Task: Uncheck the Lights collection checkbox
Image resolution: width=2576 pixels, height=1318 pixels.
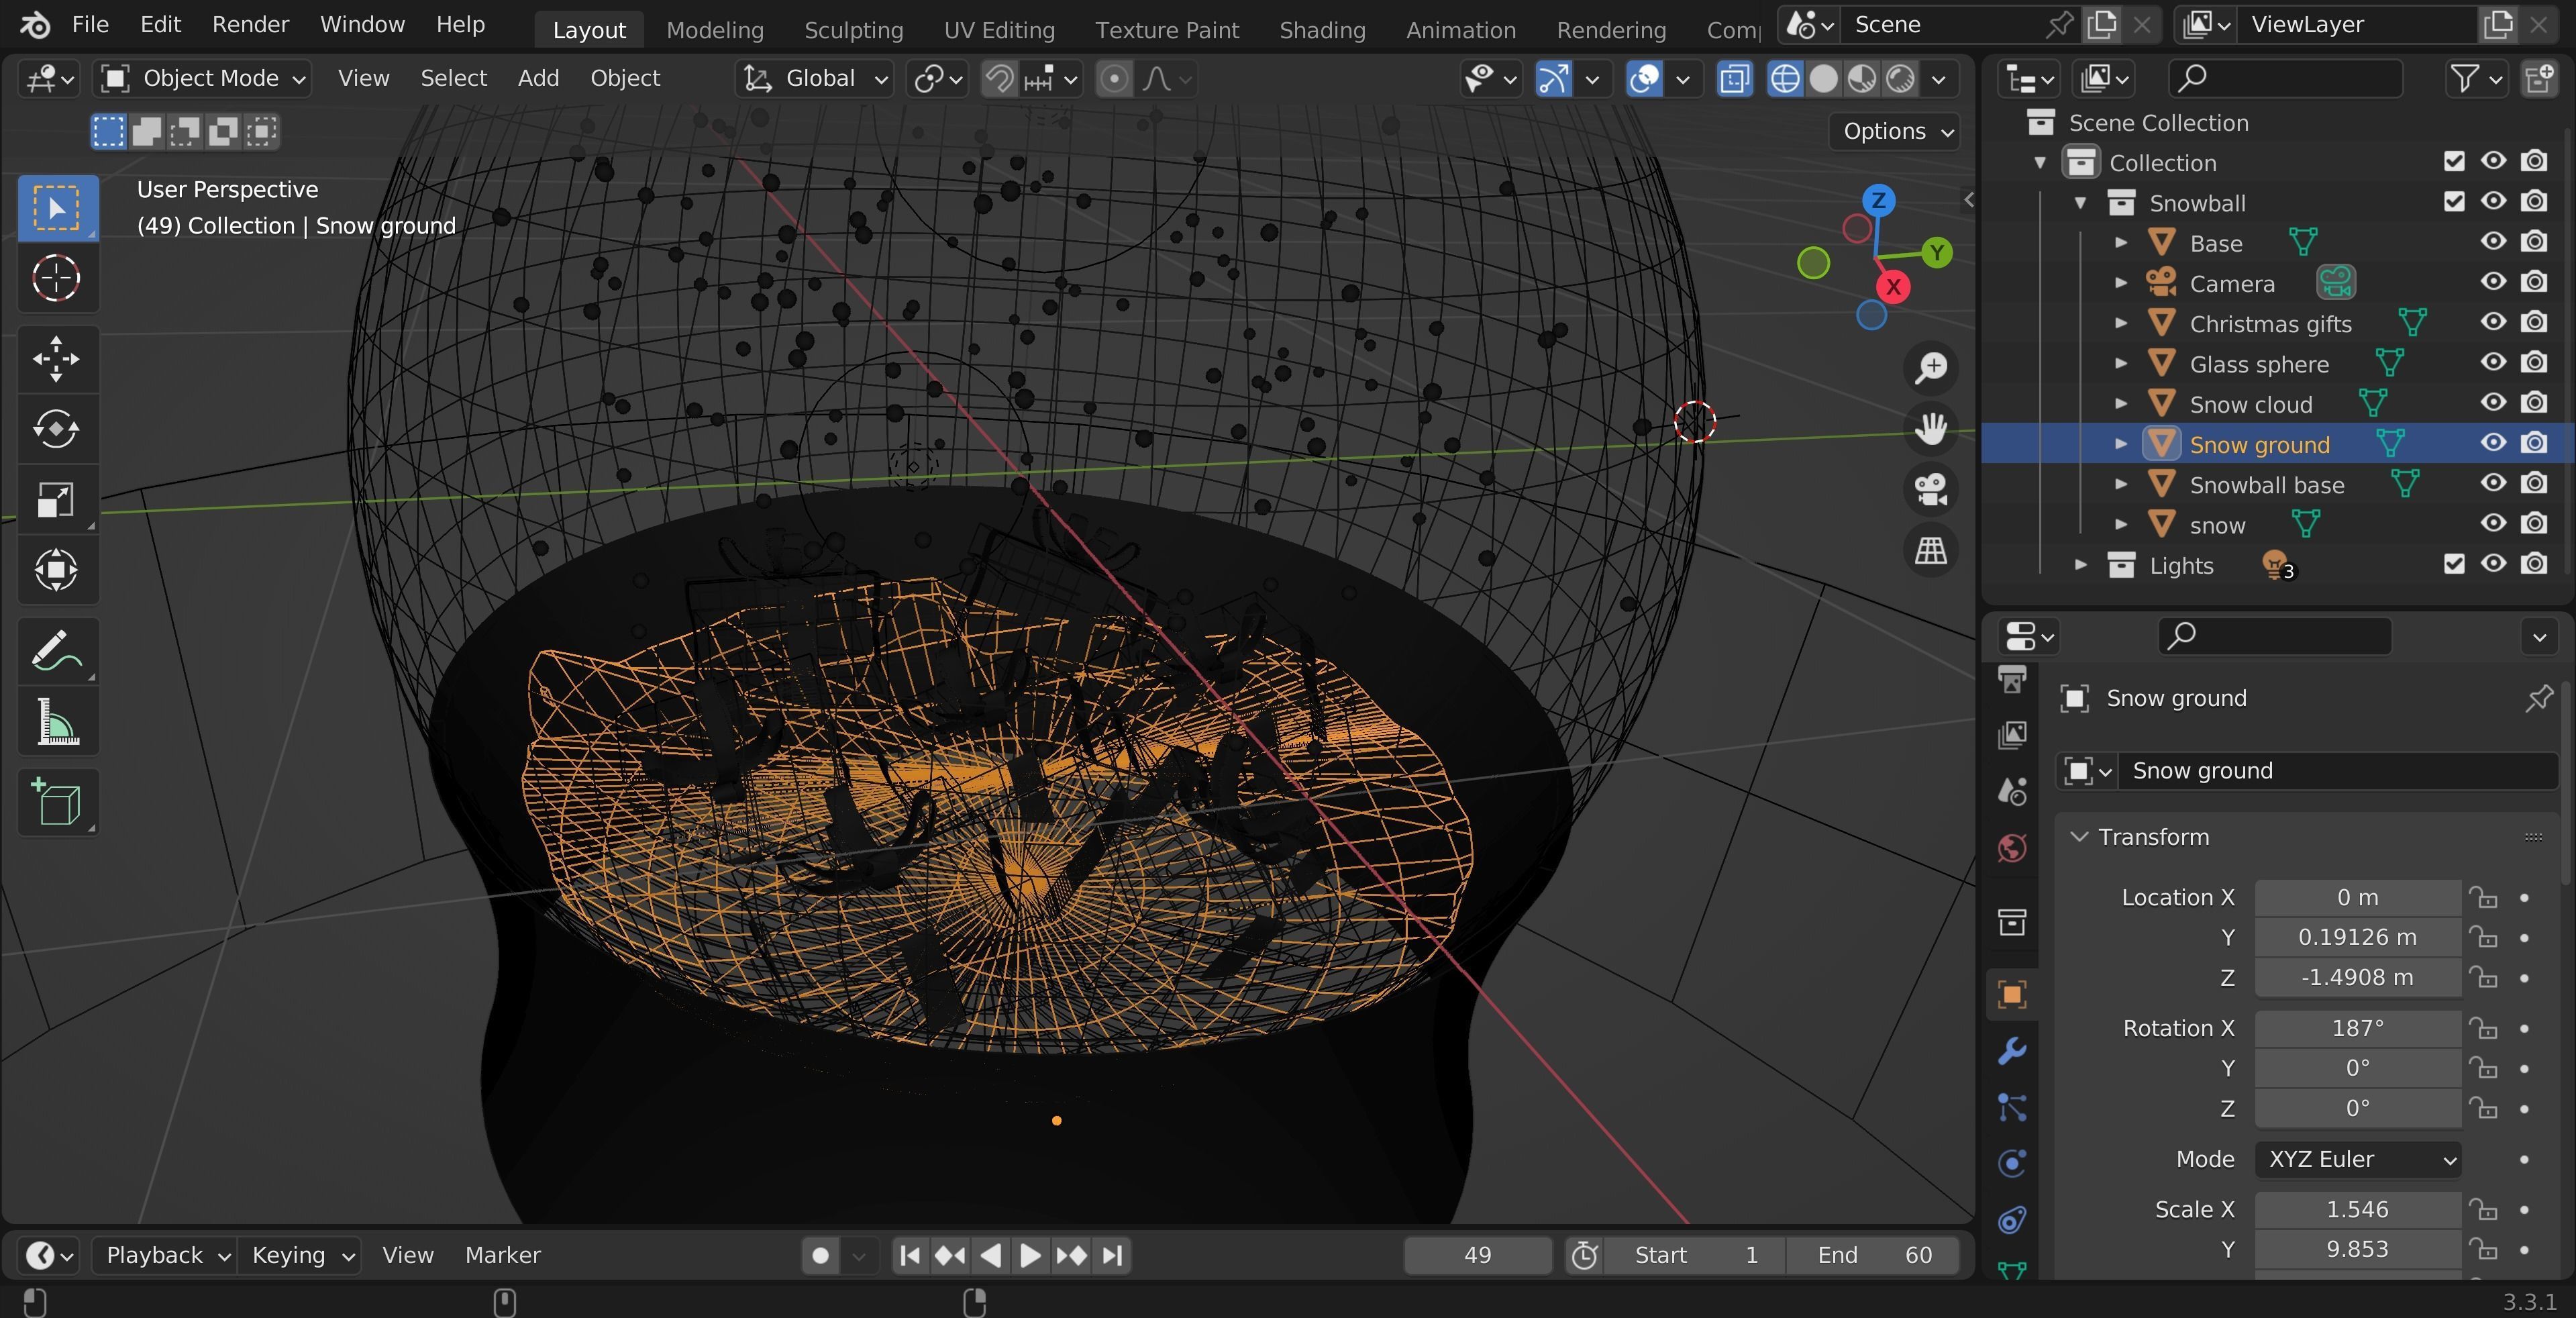Action: (2454, 564)
